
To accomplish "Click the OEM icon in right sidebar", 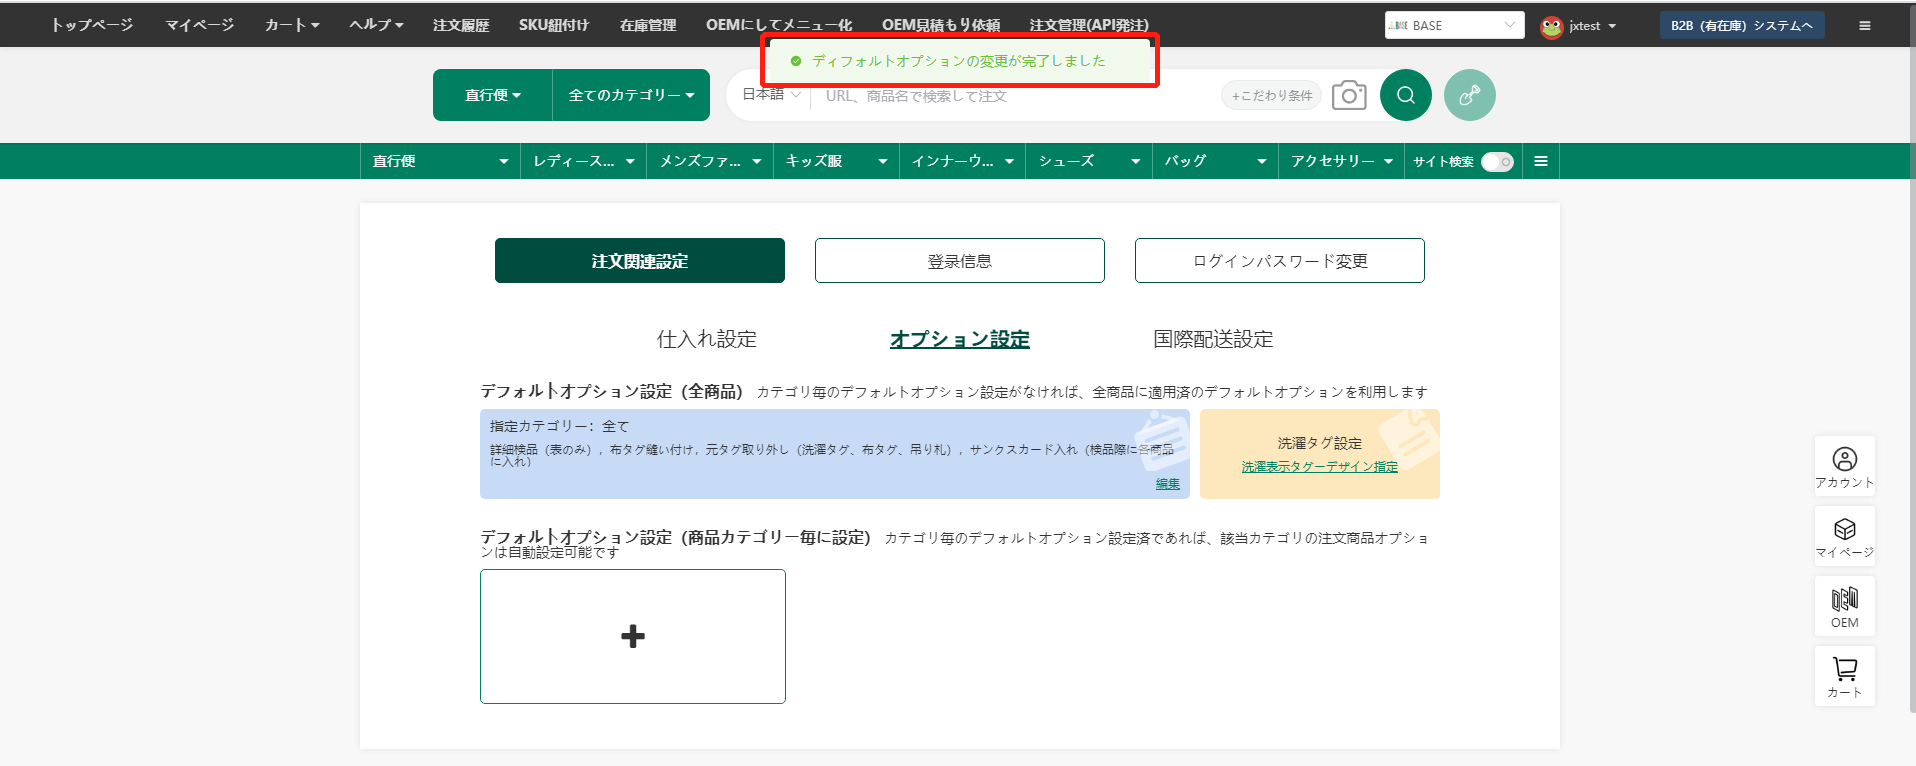I will click(1844, 606).
